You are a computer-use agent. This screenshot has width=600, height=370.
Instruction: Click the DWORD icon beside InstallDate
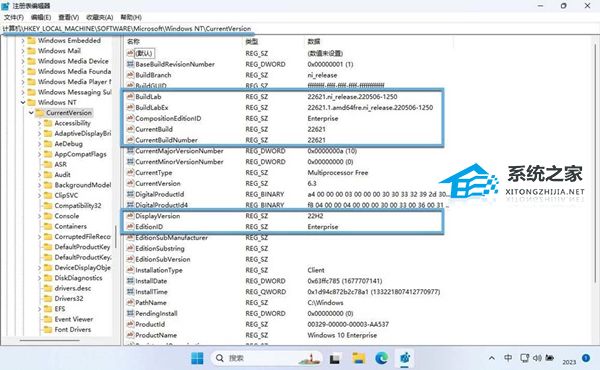pos(130,281)
